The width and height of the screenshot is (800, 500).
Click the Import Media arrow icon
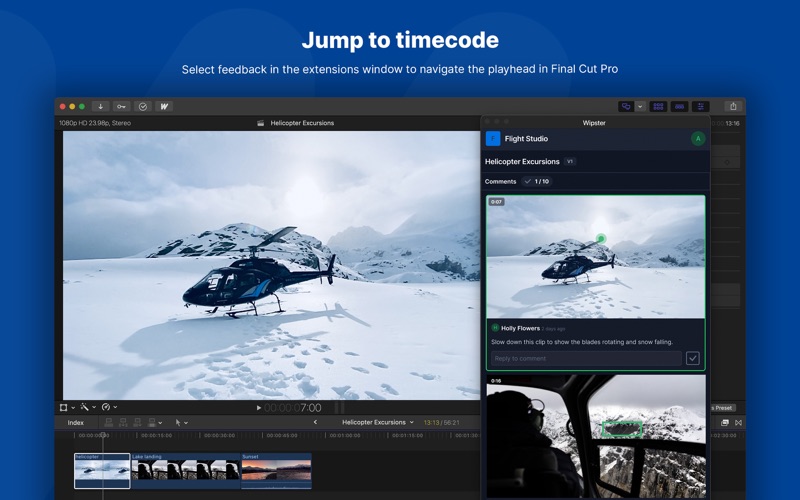(101, 107)
